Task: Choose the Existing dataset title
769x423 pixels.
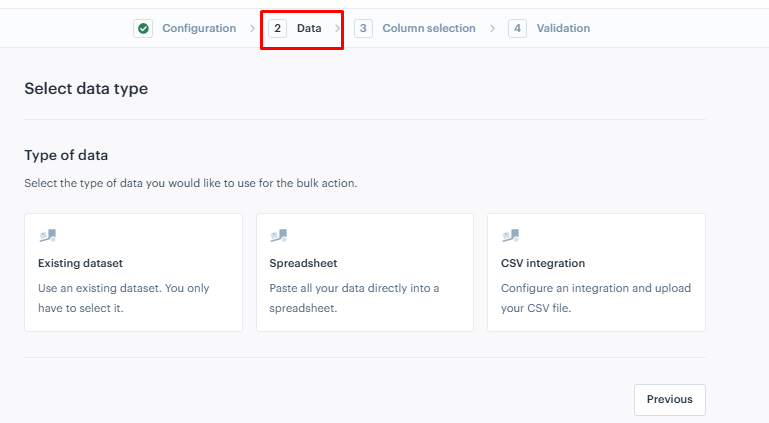Action: (80, 263)
